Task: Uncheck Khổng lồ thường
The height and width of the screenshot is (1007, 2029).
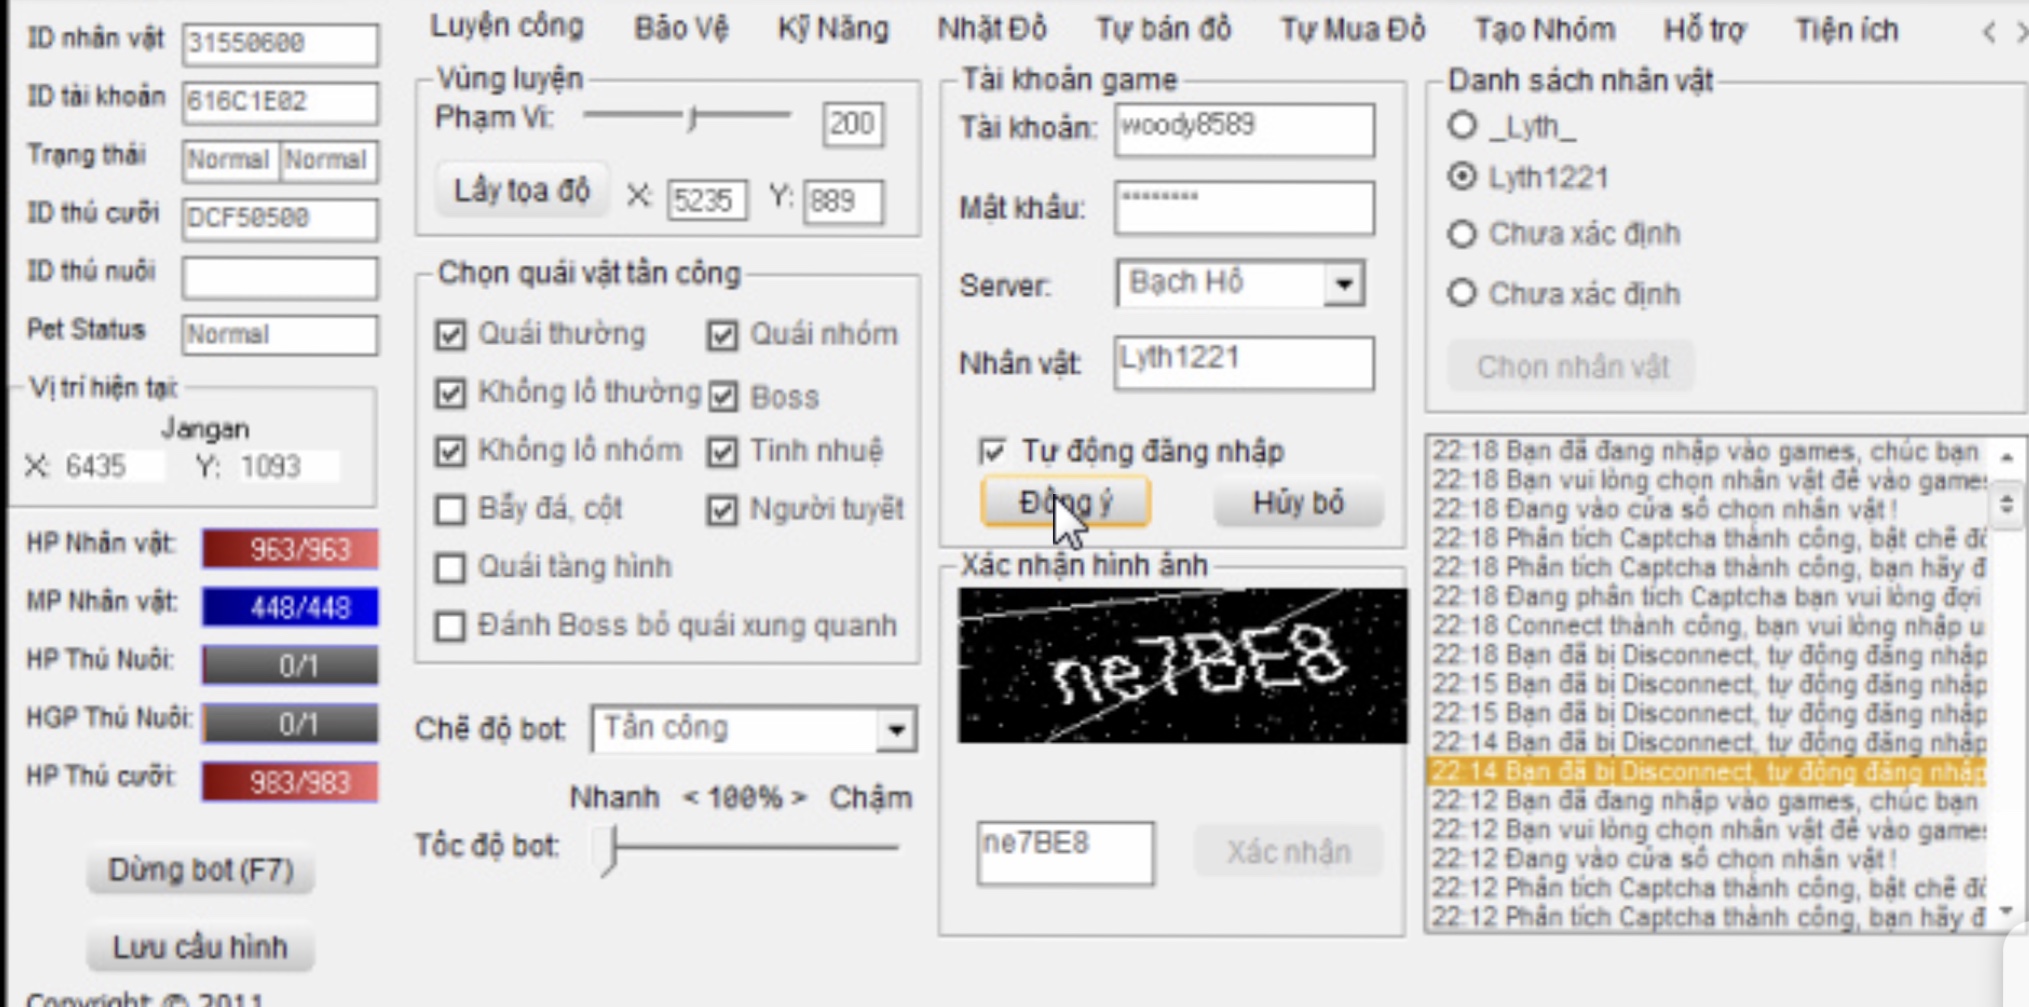Action: point(450,393)
